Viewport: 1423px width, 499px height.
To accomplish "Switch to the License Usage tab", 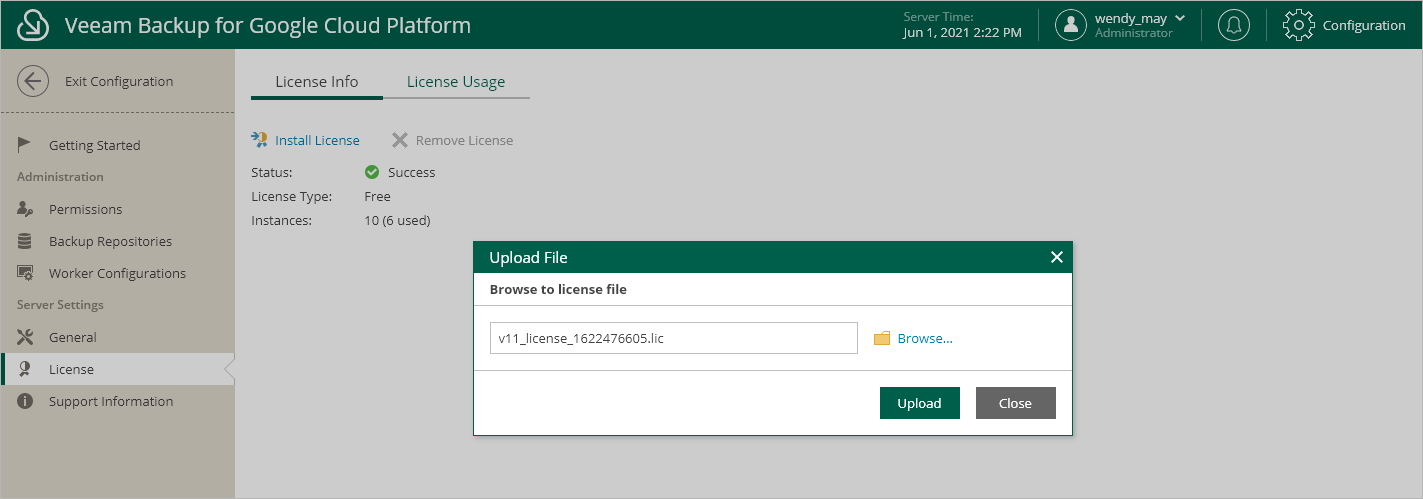I will [455, 82].
